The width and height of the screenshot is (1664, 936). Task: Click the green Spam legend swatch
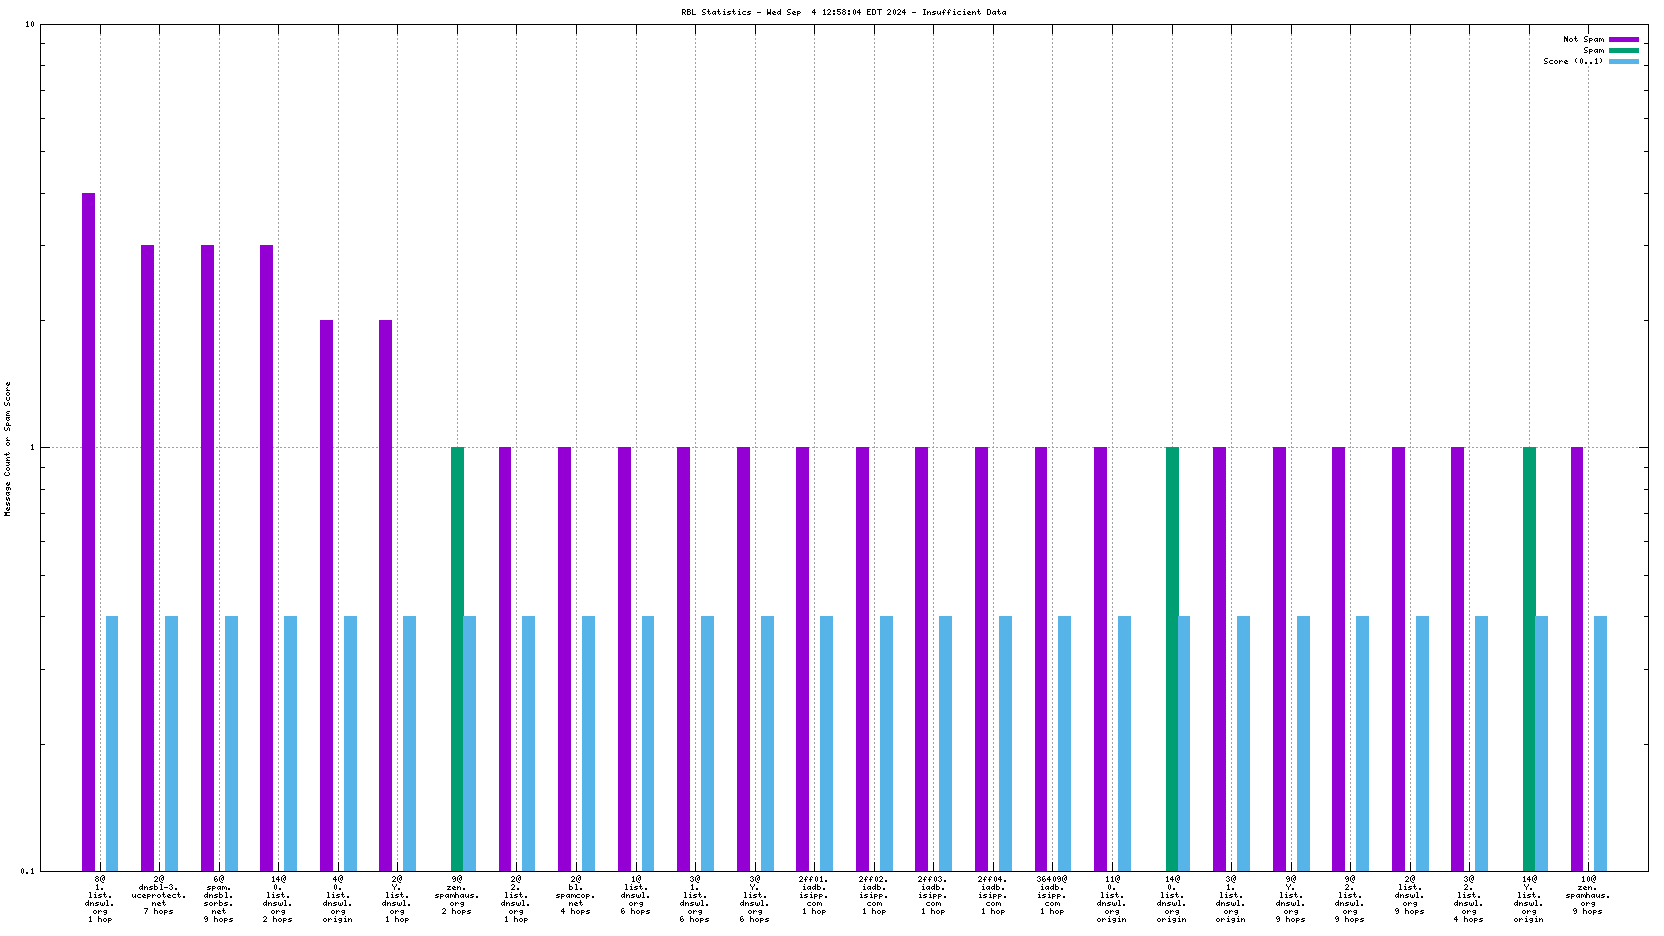pos(1623,51)
